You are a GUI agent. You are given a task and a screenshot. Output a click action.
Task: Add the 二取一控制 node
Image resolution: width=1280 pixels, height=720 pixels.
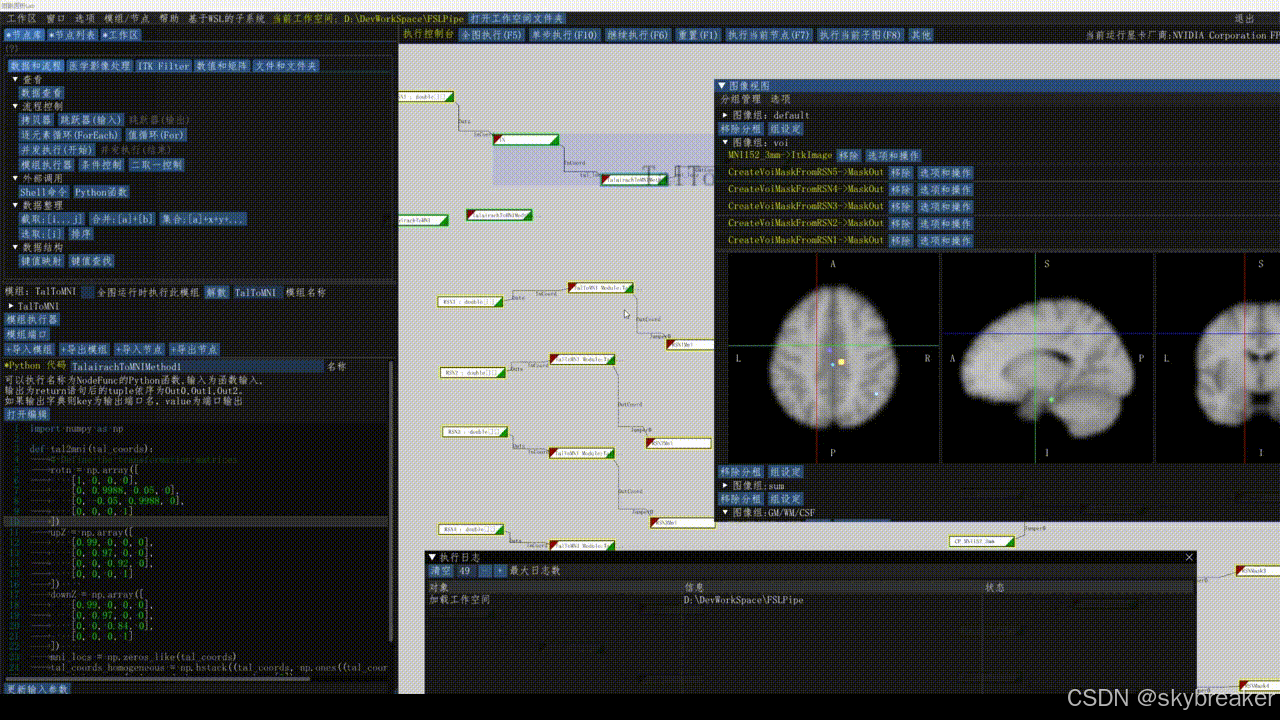click(x=156, y=164)
